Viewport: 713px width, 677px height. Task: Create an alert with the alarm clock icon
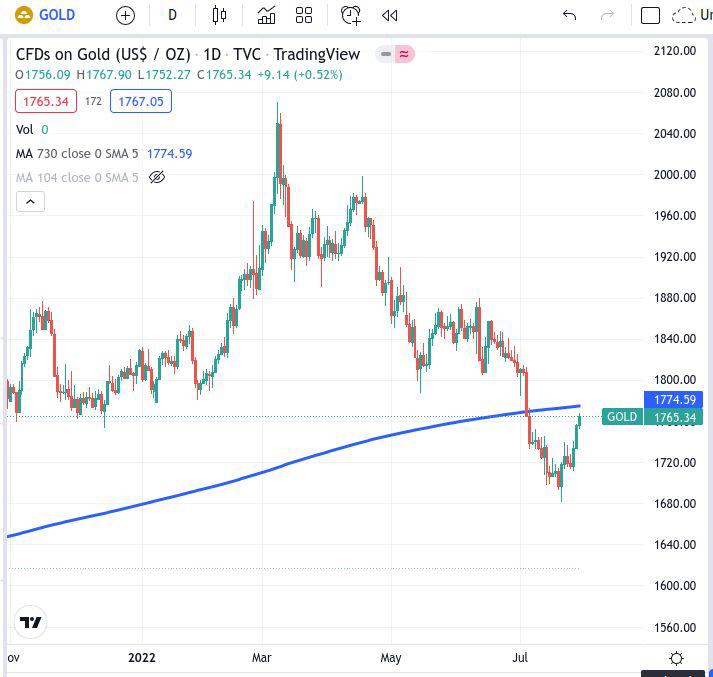[x=350, y=15]
